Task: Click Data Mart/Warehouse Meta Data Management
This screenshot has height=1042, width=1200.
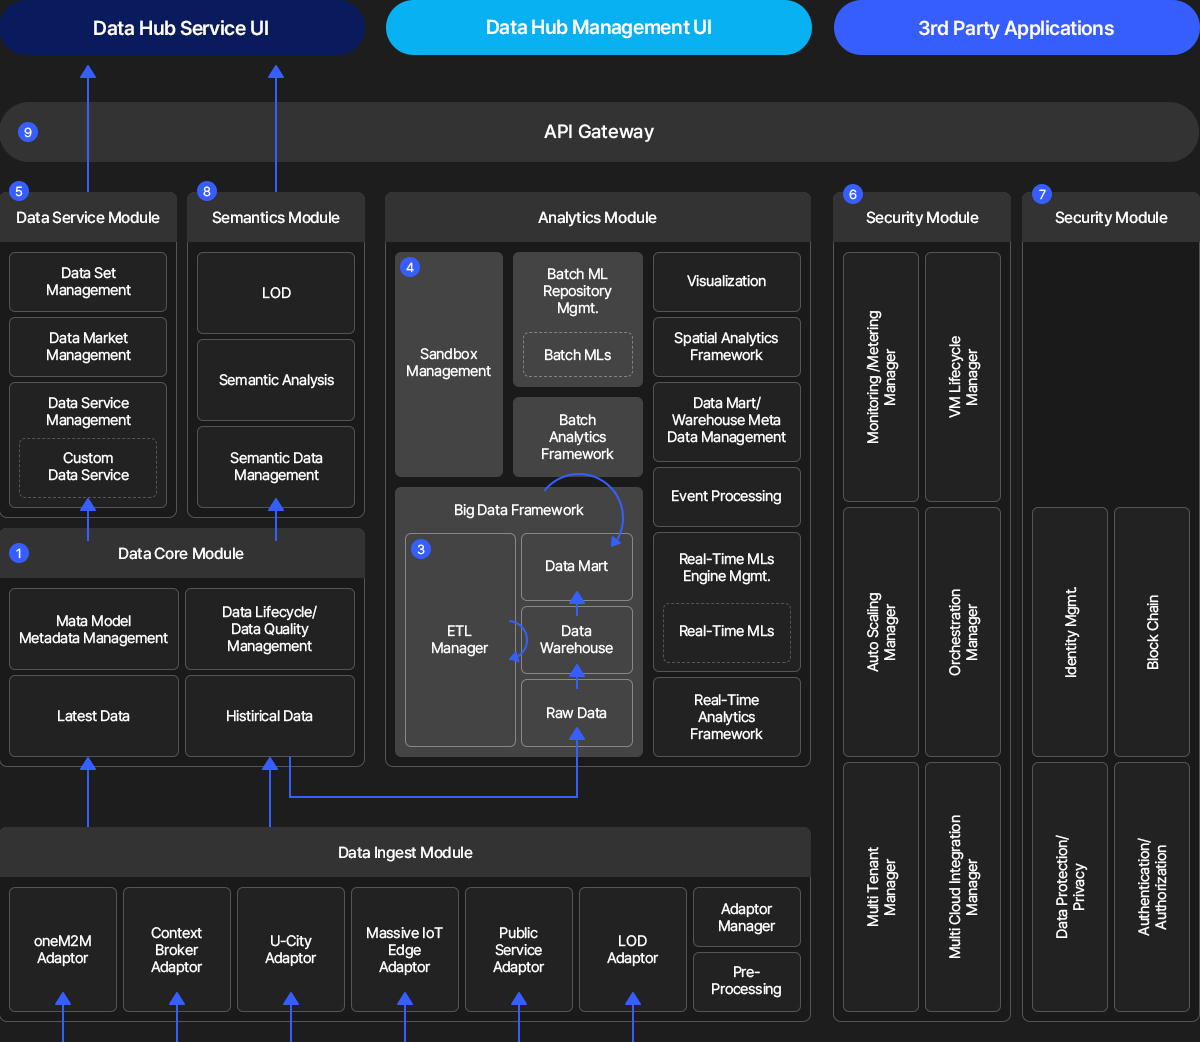Action: [x=727, y=421]
